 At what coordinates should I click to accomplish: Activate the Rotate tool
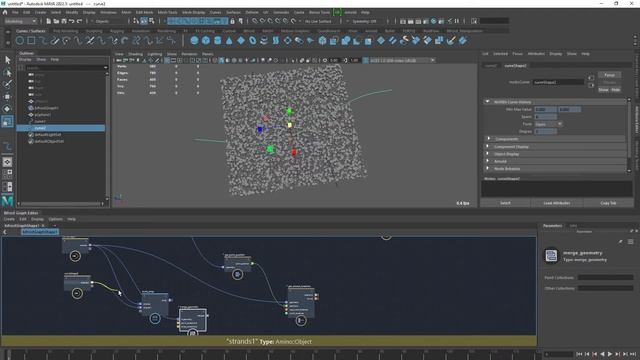coord(7,109)
